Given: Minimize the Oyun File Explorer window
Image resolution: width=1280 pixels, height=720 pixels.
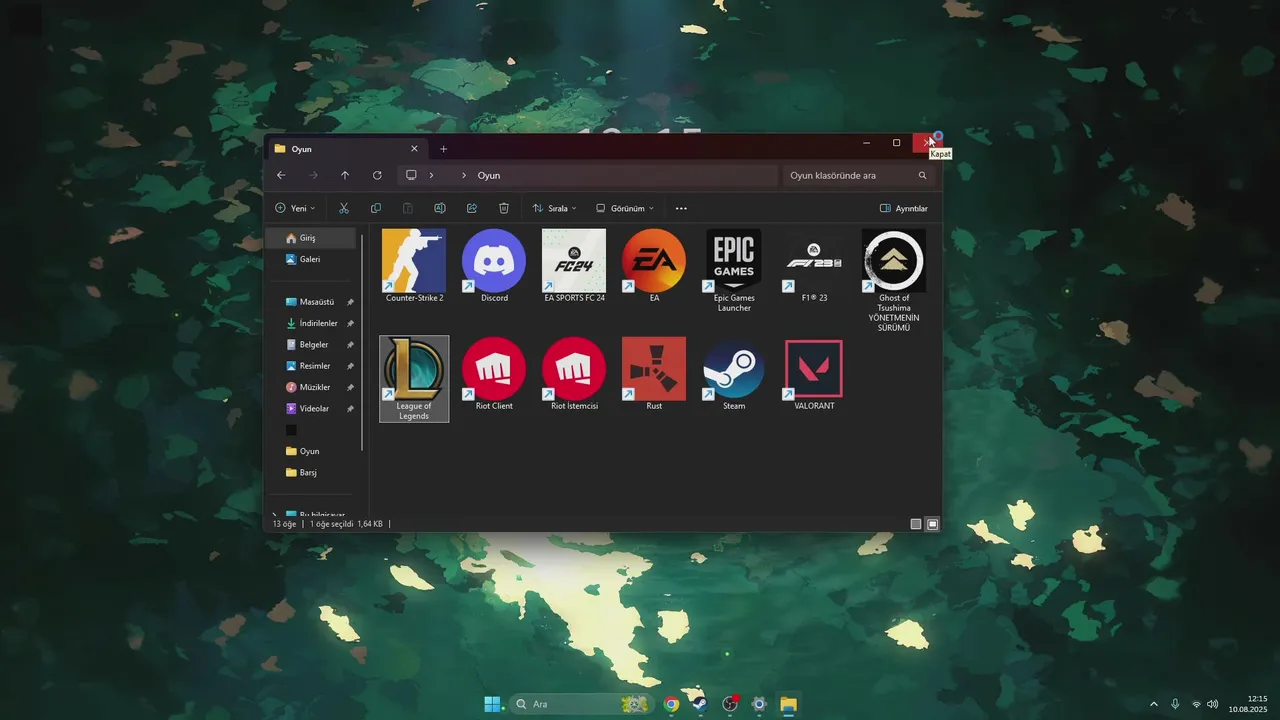Looking at the screenshot, I should 867,143.
